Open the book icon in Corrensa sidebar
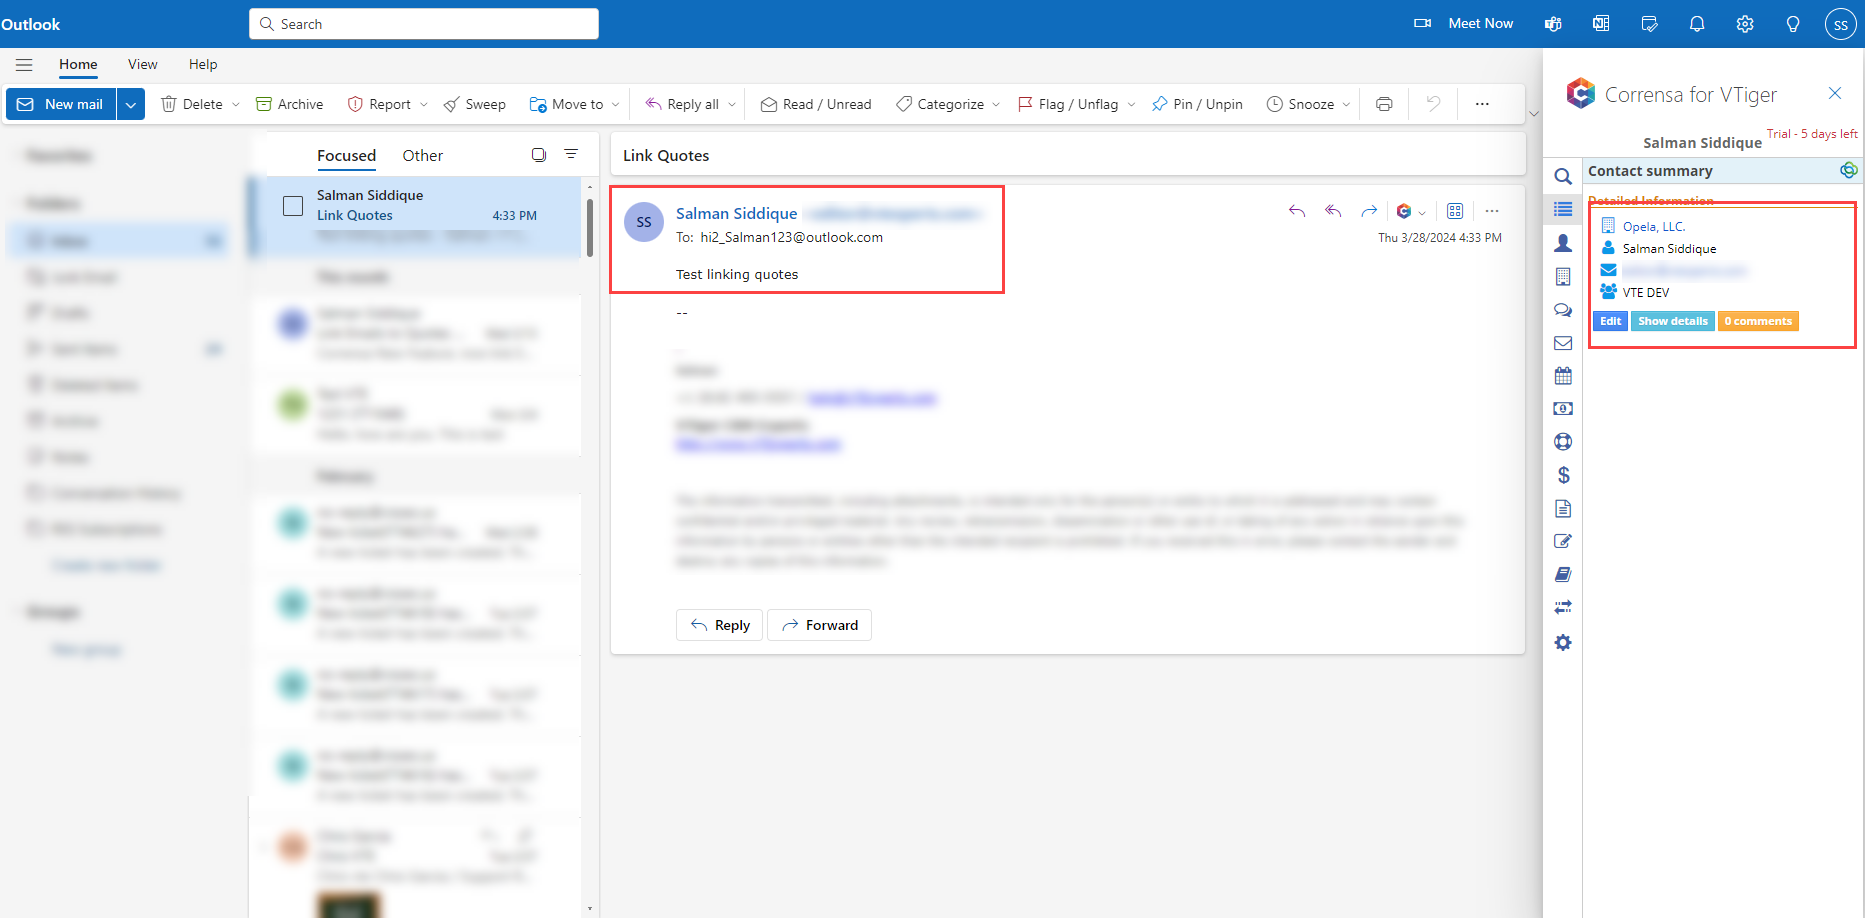1865x918 pixels. pos(1563,574)
